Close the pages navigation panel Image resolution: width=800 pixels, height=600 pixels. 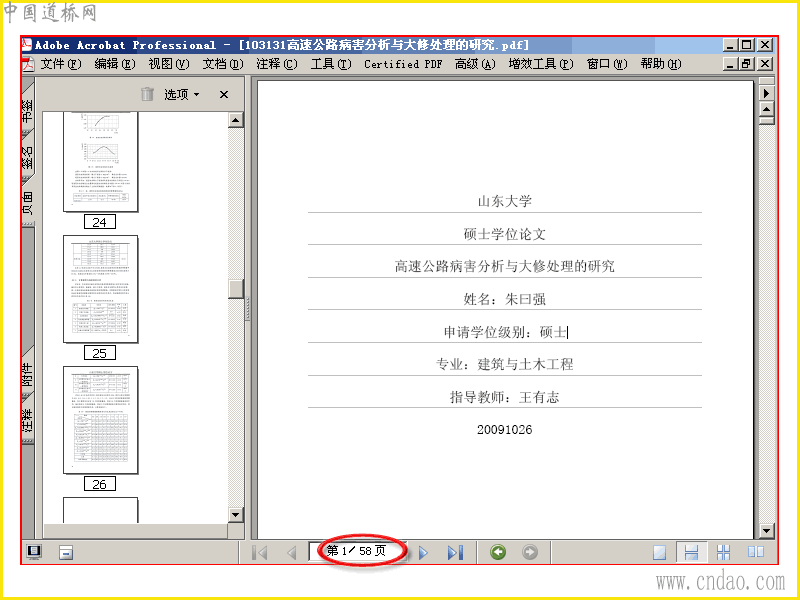[223, 94]
